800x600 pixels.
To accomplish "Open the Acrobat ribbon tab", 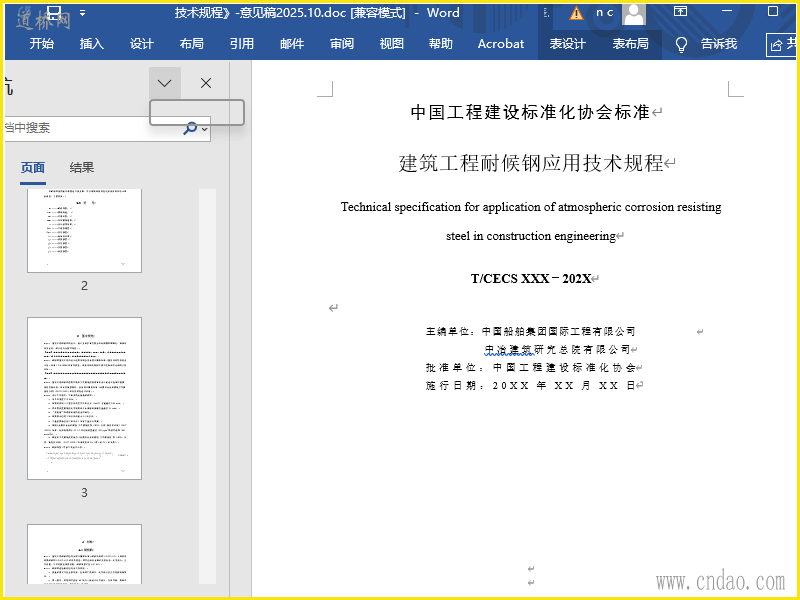I will pyautogui.click(x=501, y=44).
